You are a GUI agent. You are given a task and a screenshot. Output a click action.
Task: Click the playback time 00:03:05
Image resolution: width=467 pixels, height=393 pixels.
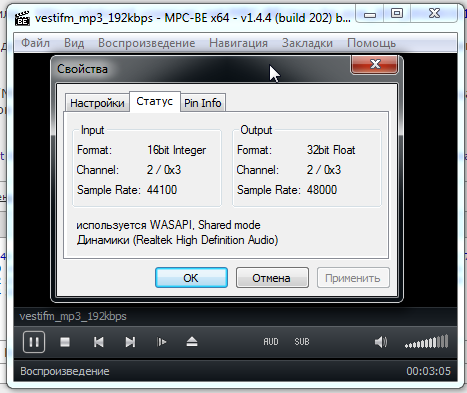428,371
